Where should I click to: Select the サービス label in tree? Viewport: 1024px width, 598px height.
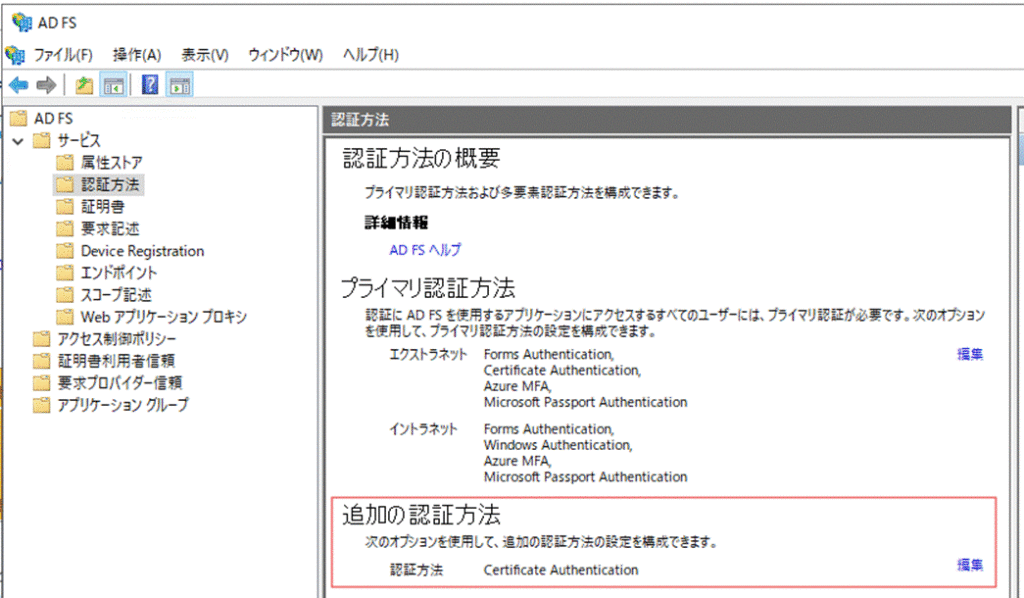[x=79, y=140]
